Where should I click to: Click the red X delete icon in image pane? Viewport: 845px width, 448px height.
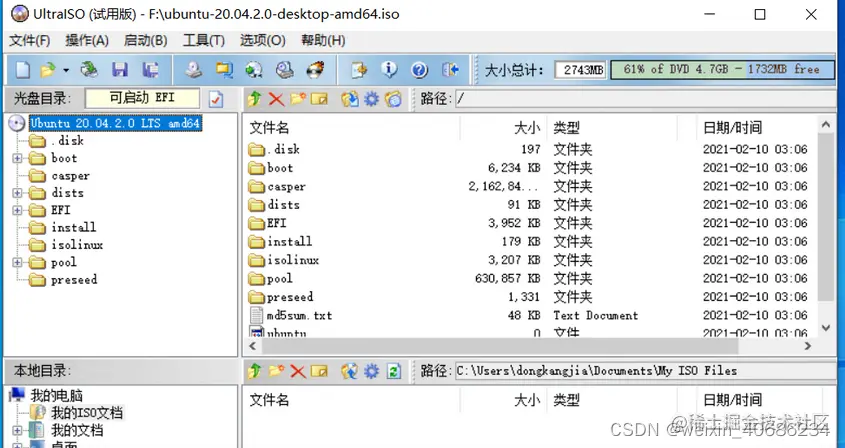pyautogui.click(x=276, y=99)
